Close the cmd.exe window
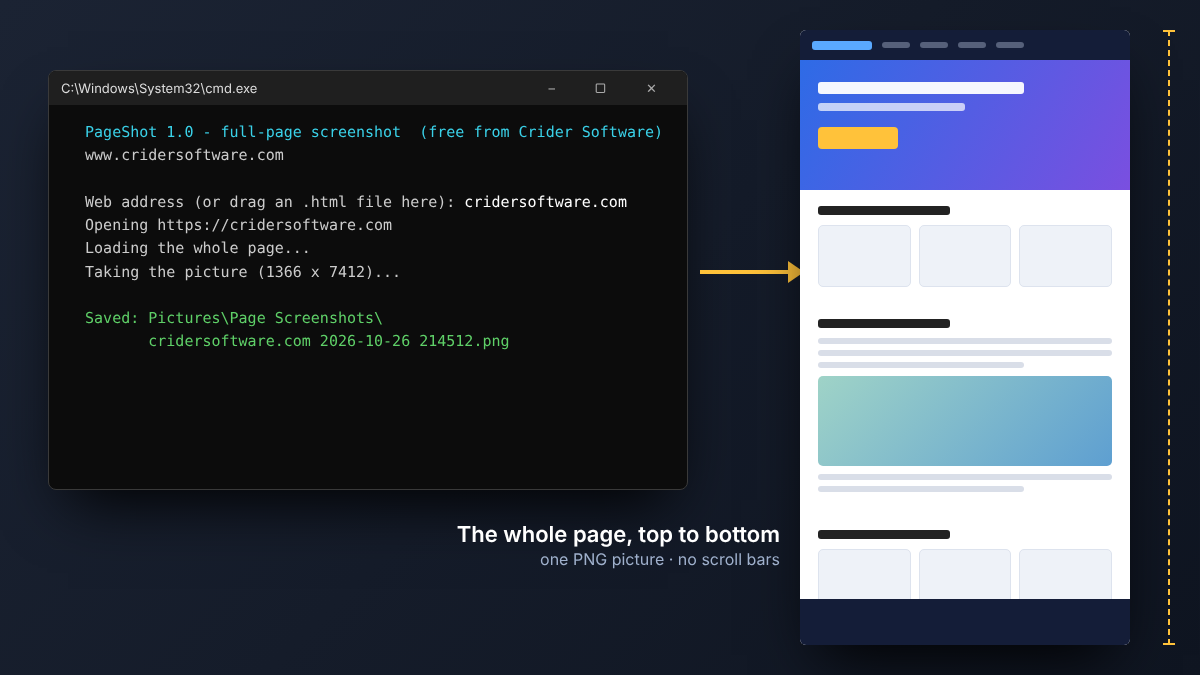Viewport: 1200px width, 675px height. click(x=651, y=88)
